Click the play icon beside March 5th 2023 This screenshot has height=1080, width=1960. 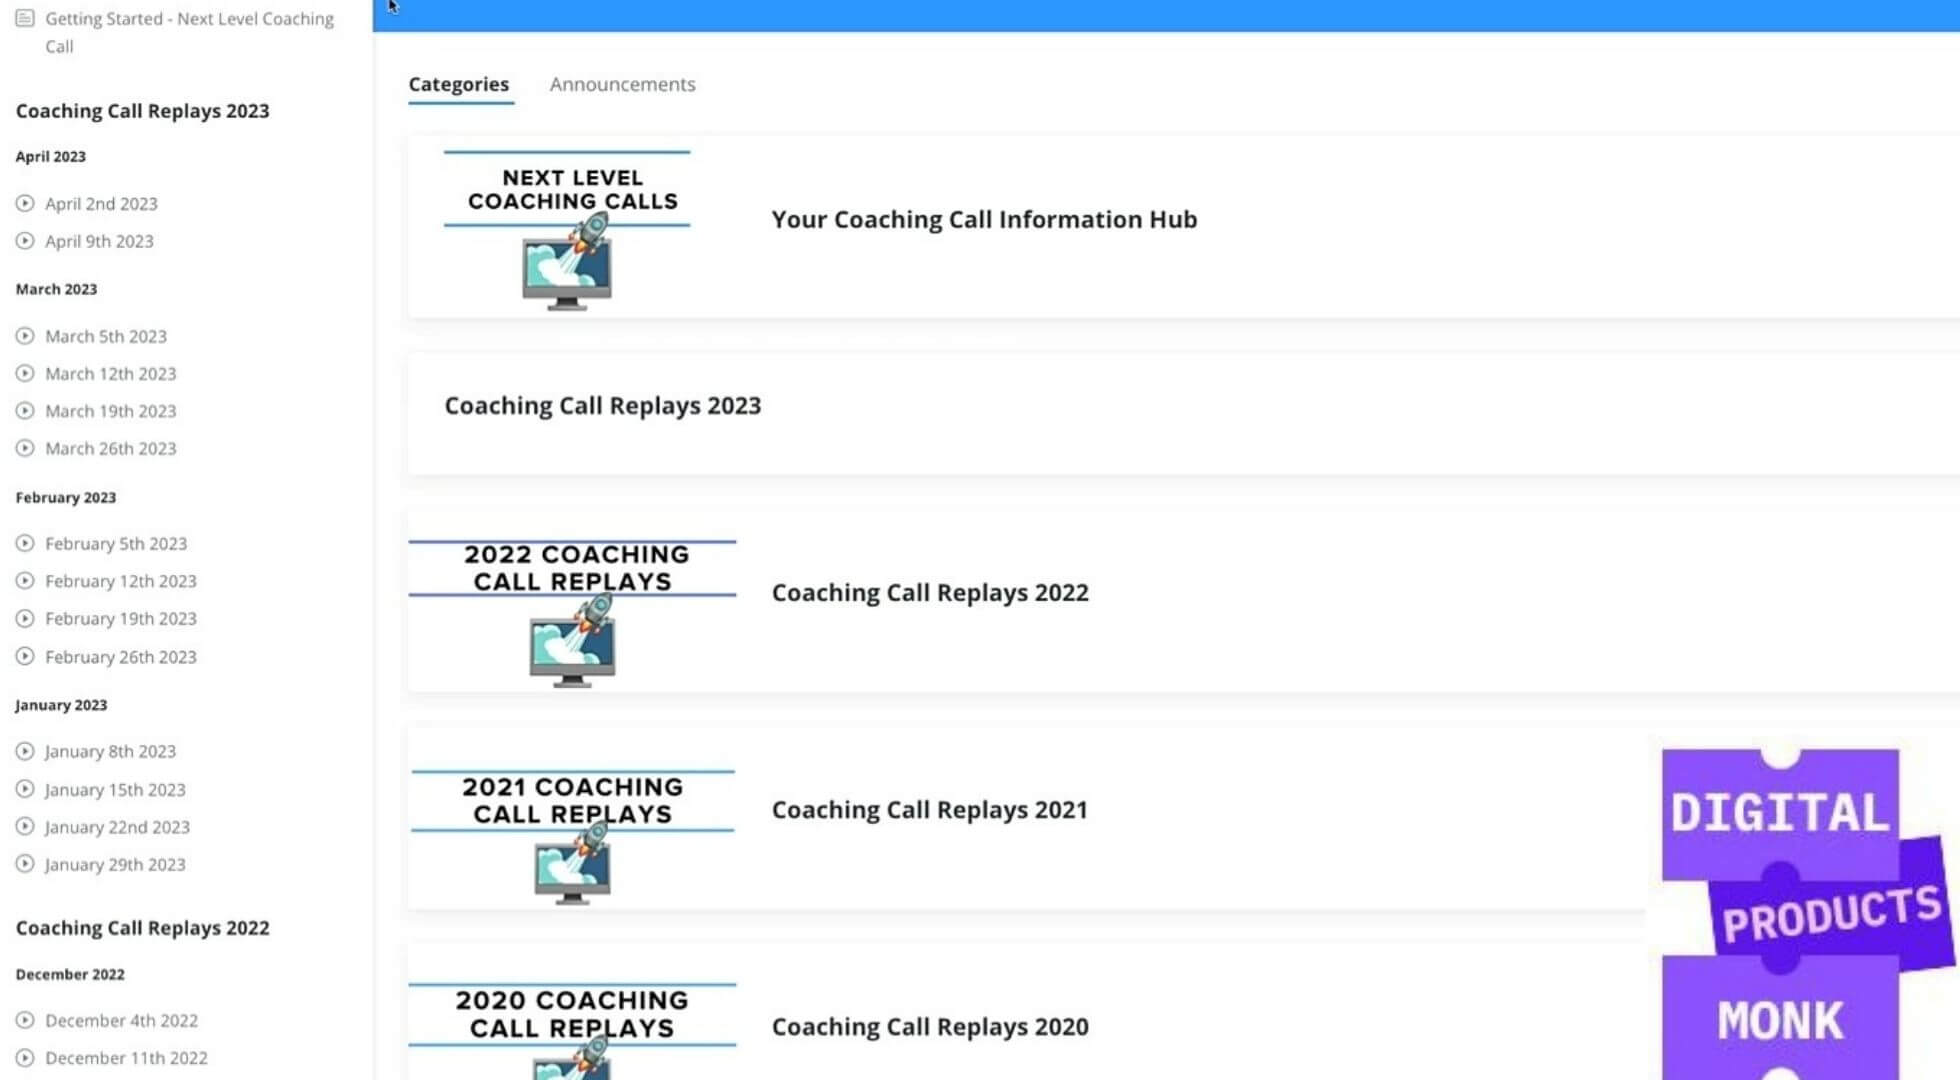[25, 336]
